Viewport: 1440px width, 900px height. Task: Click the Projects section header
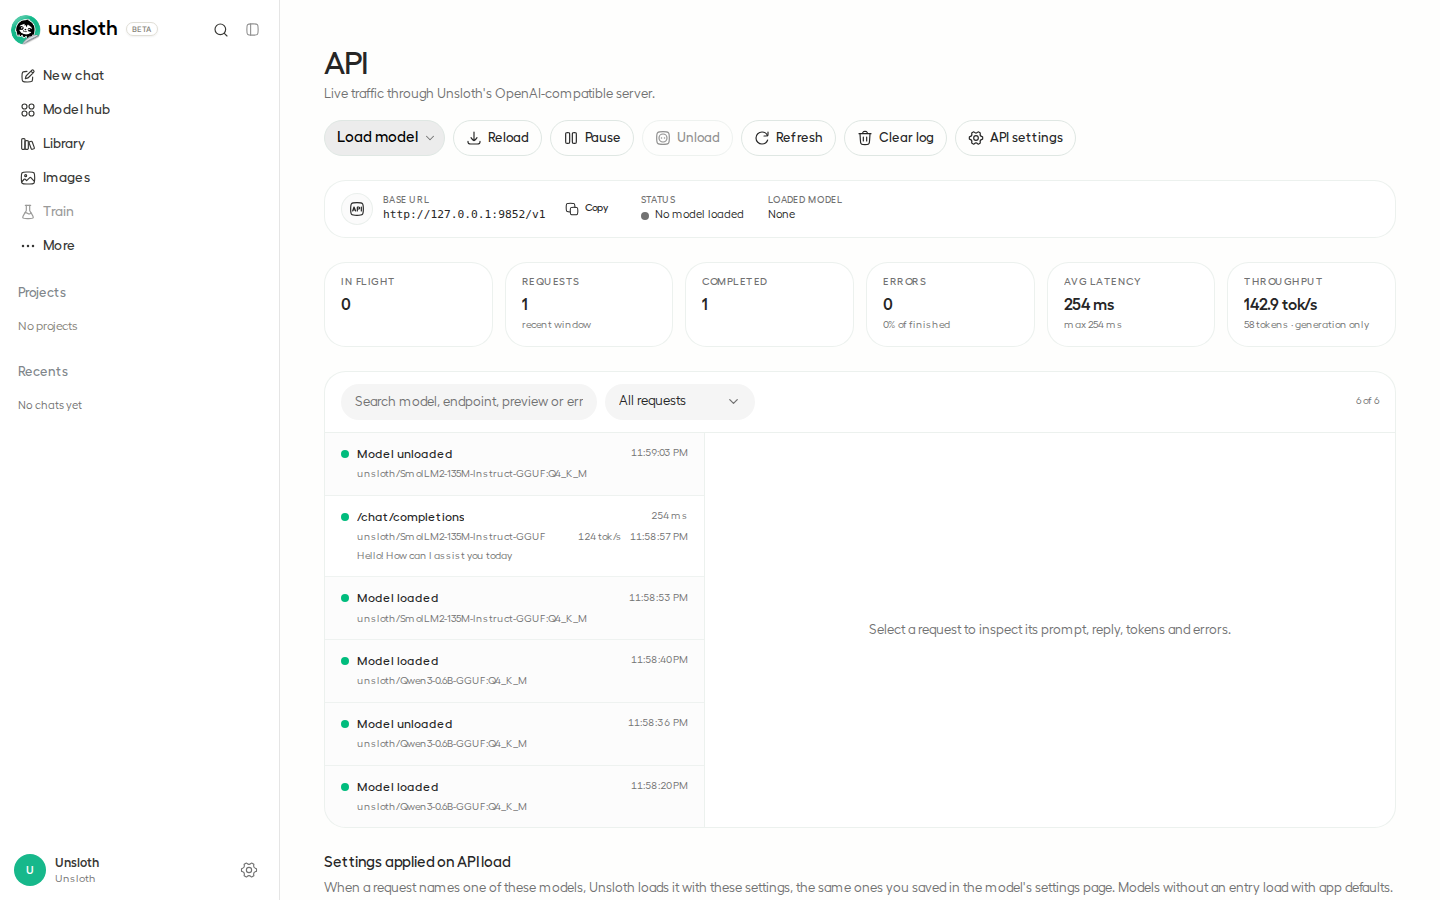point(42,292)
